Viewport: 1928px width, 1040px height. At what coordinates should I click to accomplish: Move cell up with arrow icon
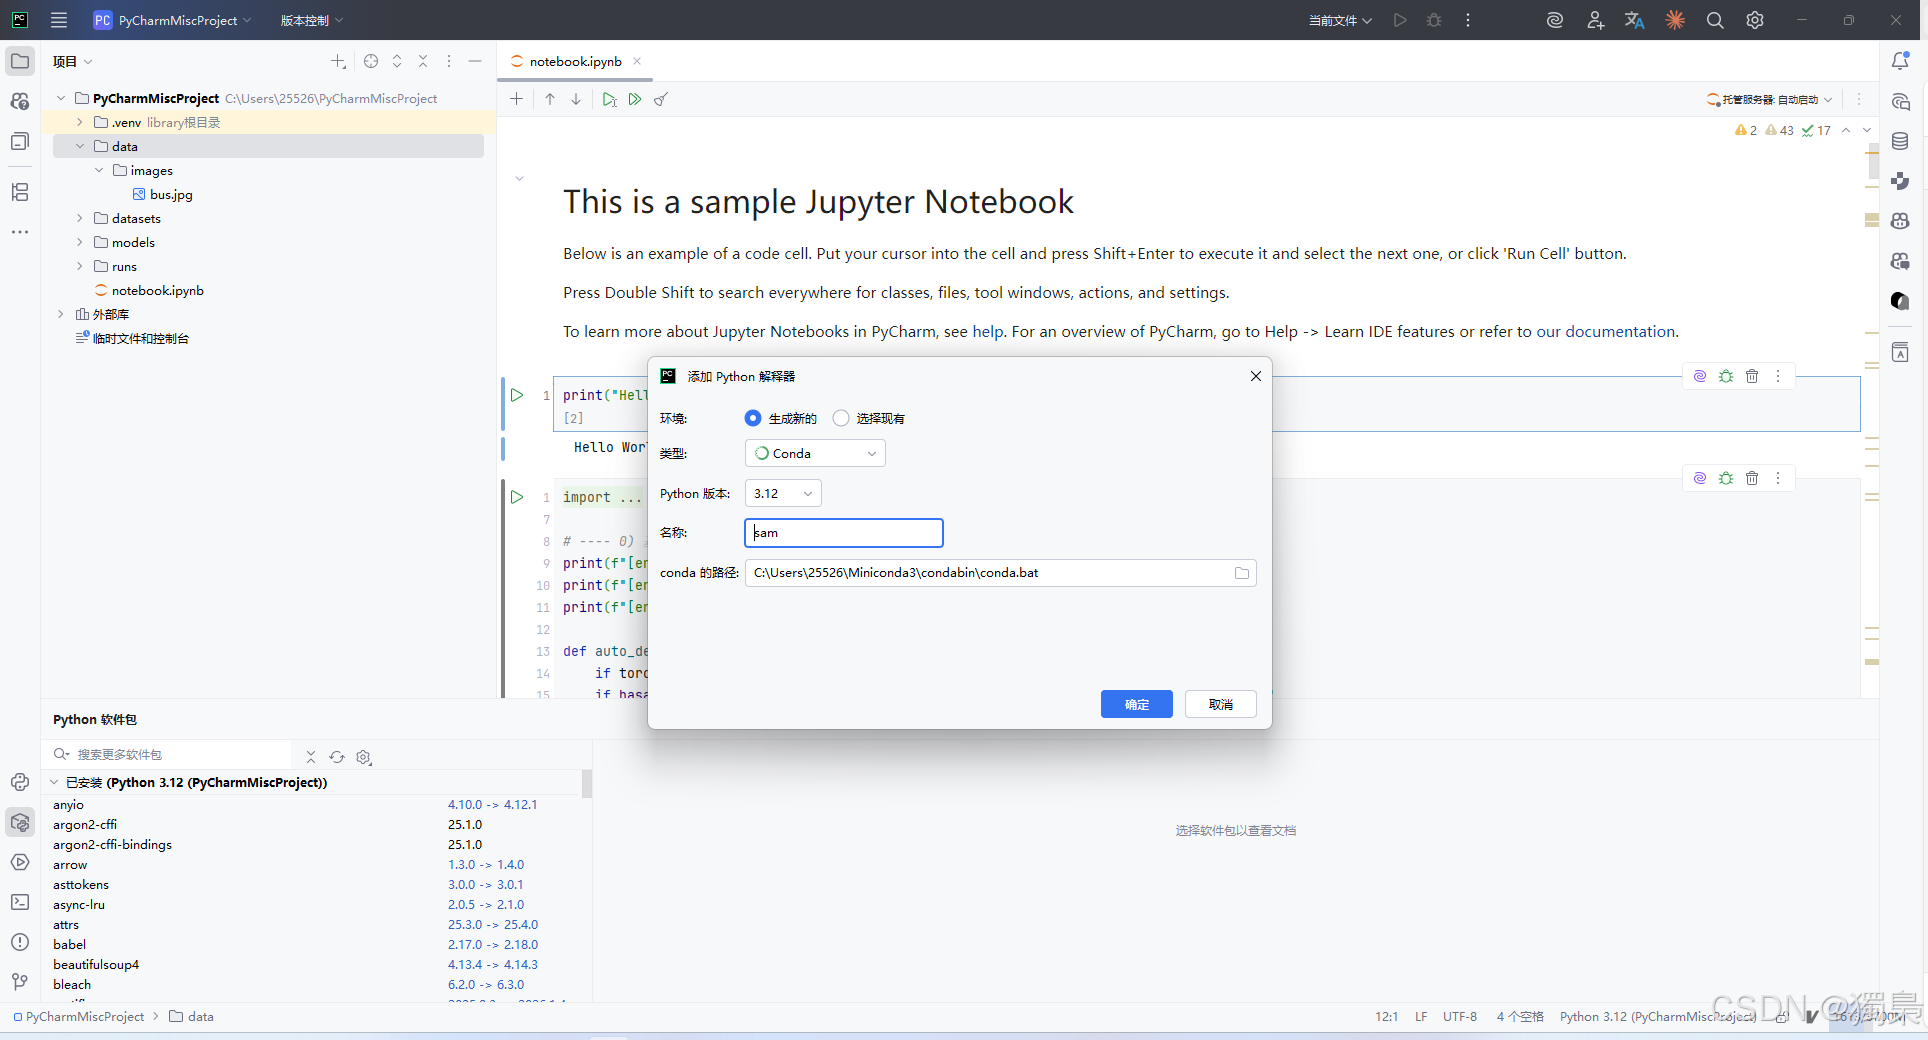coord(550,99)
